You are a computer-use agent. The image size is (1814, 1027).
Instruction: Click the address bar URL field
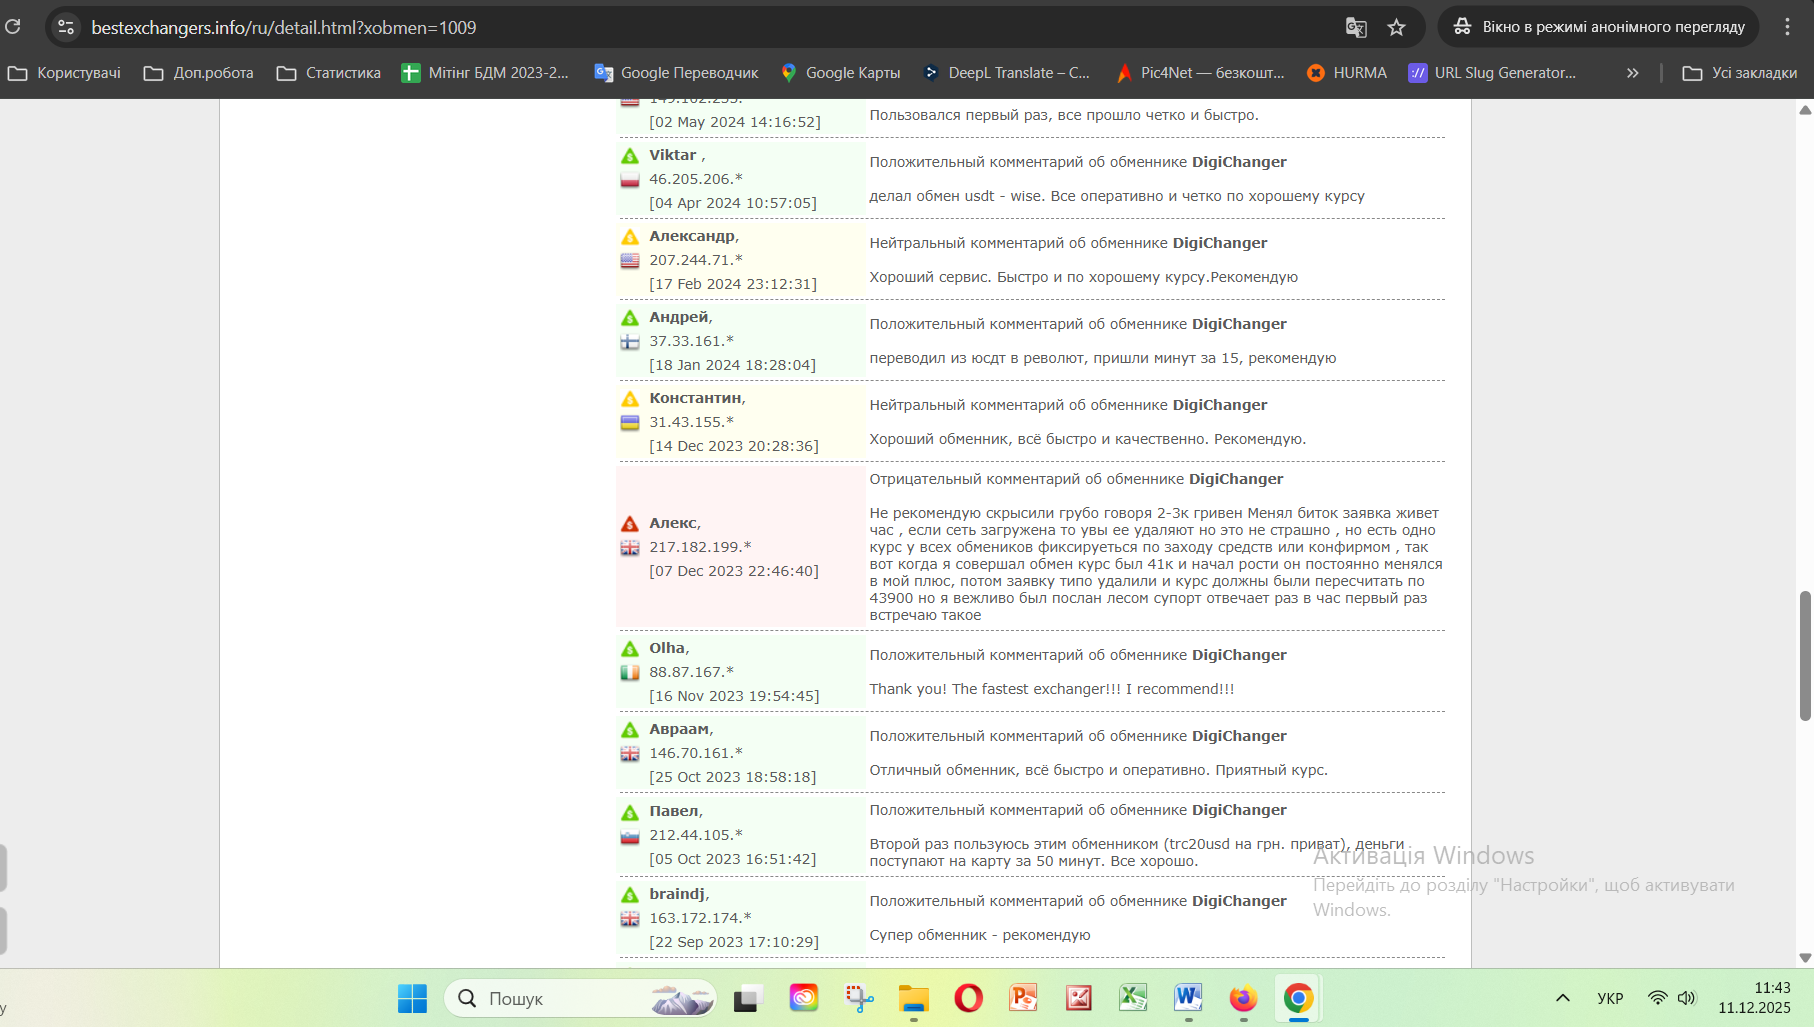pyautogui.click(x=700, y=27)
